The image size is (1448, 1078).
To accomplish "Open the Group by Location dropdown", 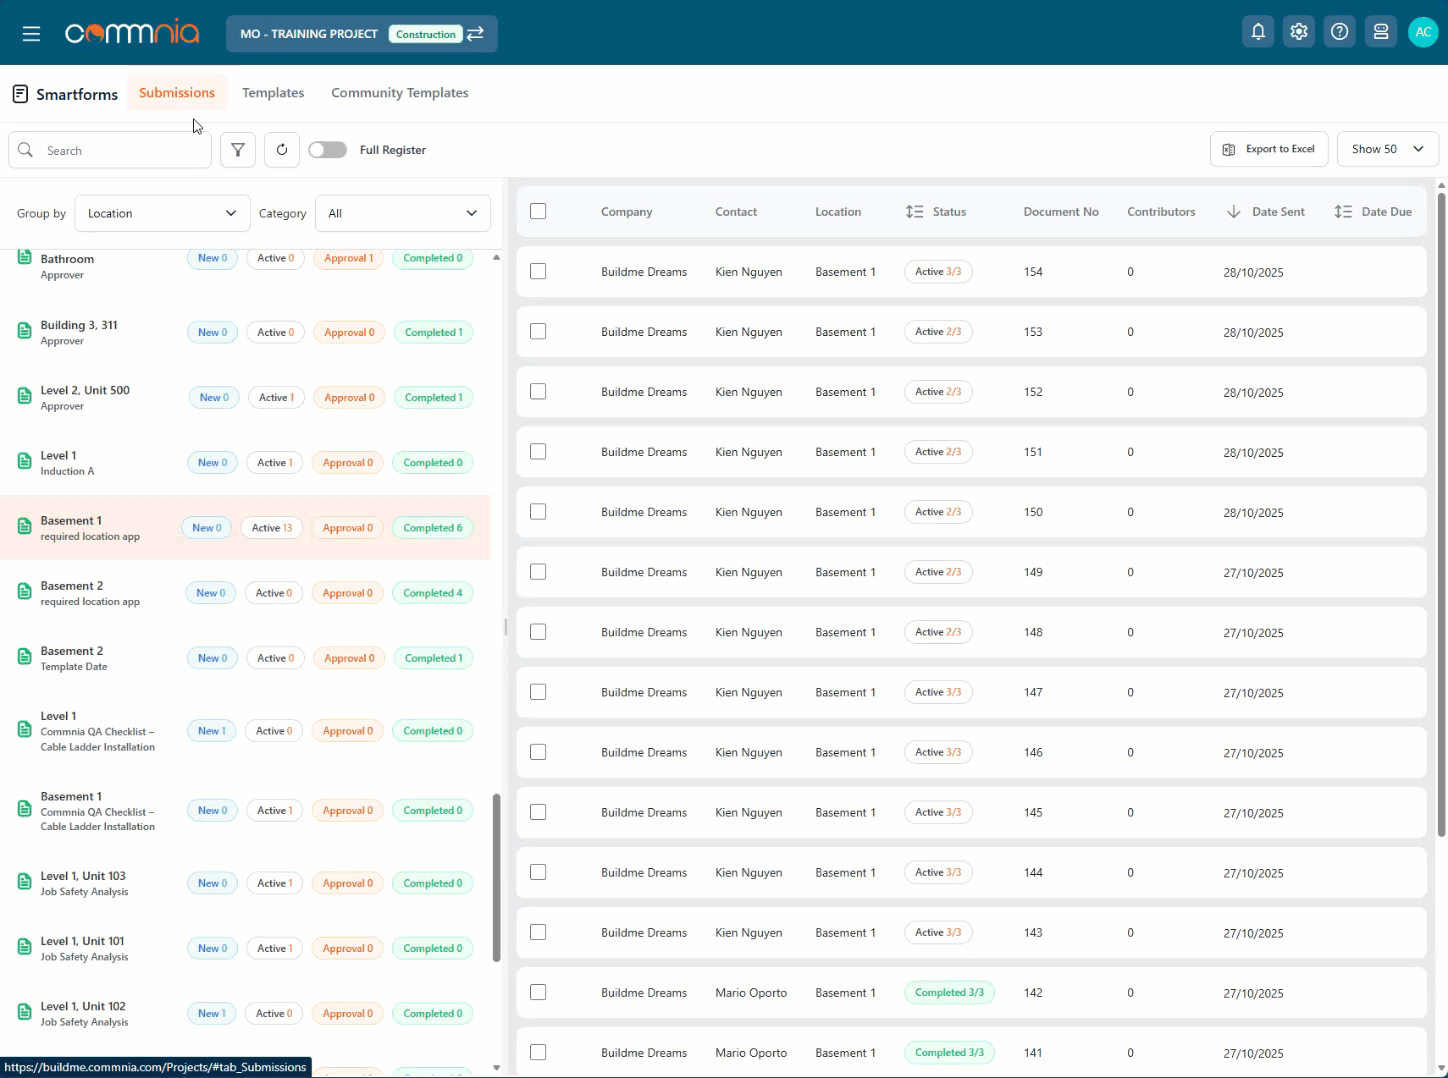I will pyautogui.click(x=162, y=213).
